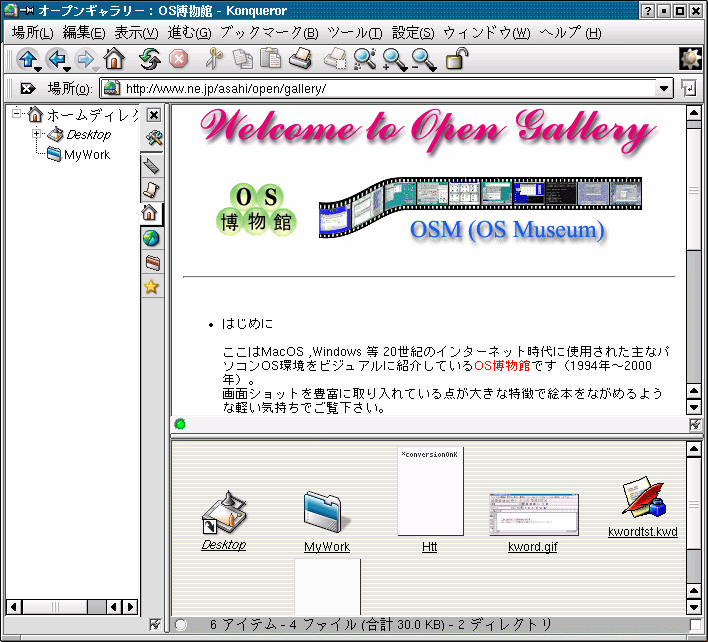Open font-increase dropdown arrow
708x642 pixels.
point(405,69)
